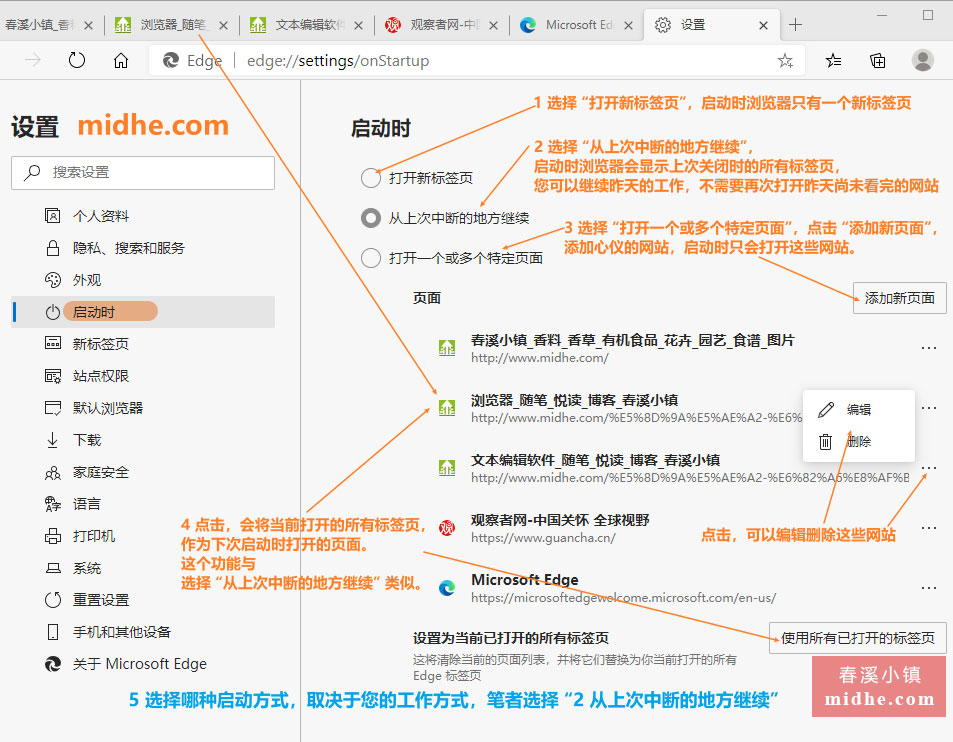Close the 浏览器_随笔 tab
Image resolution: width=953 pixels, height=742 pixels.
(223, 26)
